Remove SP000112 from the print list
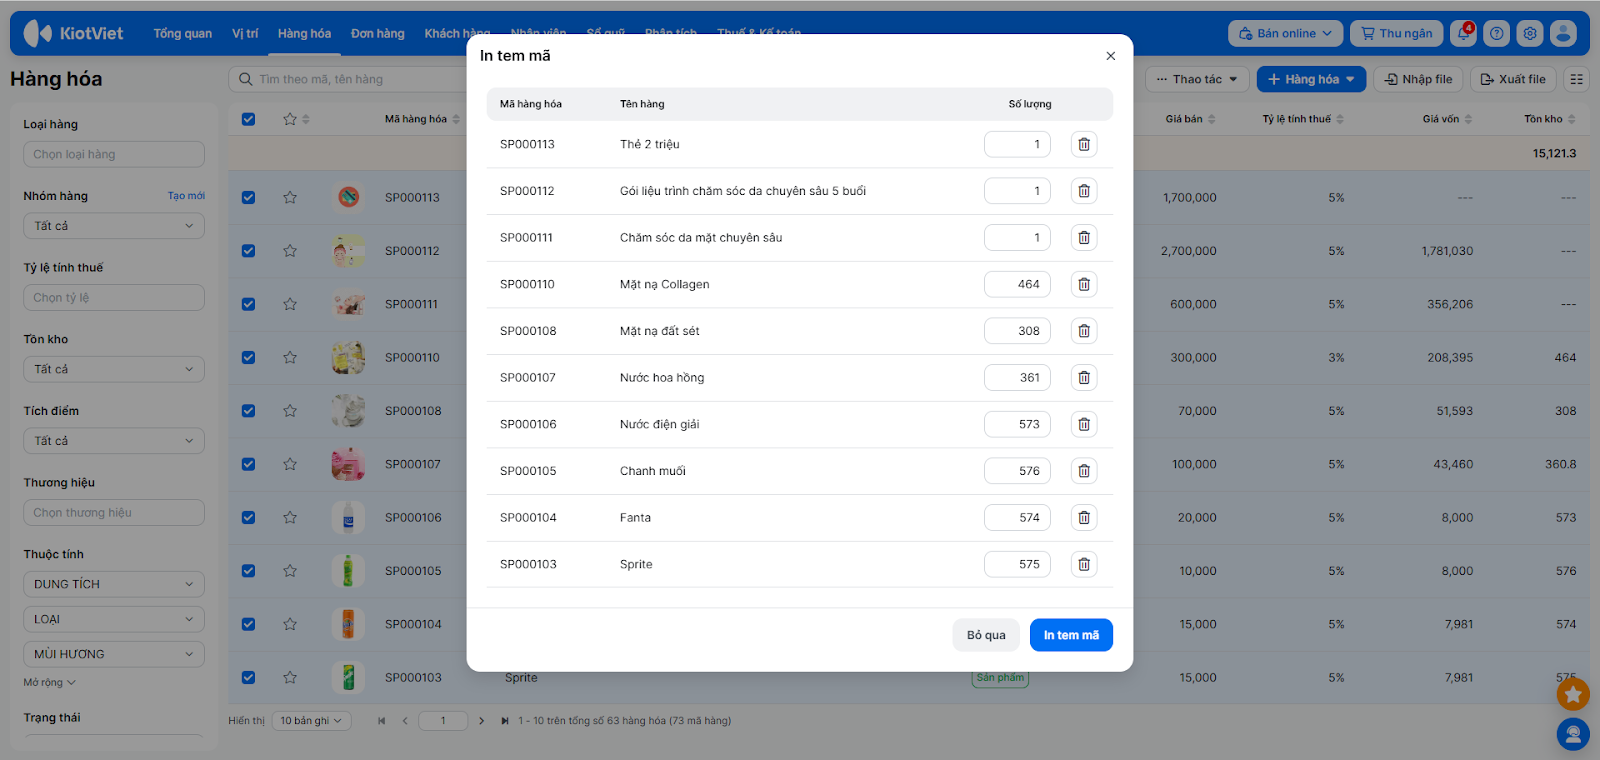The width and height of the screenshot is (1600, 760). [1084, 191]
